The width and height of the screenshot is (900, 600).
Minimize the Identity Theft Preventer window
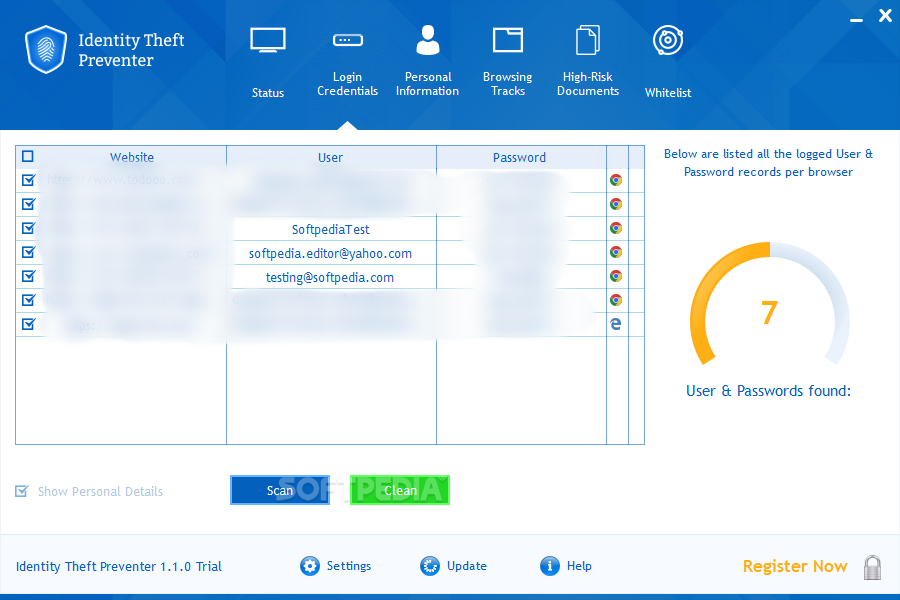coord(856,20)
